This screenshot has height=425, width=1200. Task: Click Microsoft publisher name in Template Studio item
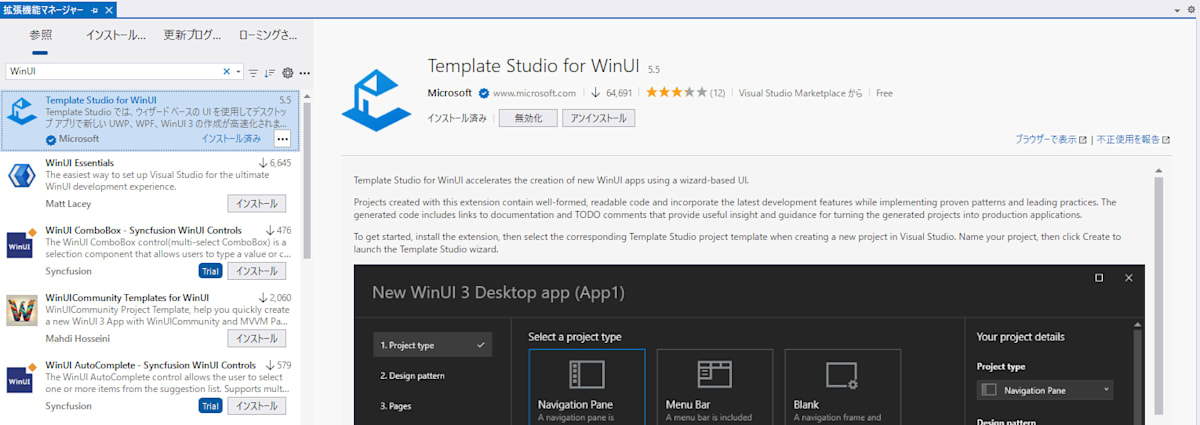(79, 139)
